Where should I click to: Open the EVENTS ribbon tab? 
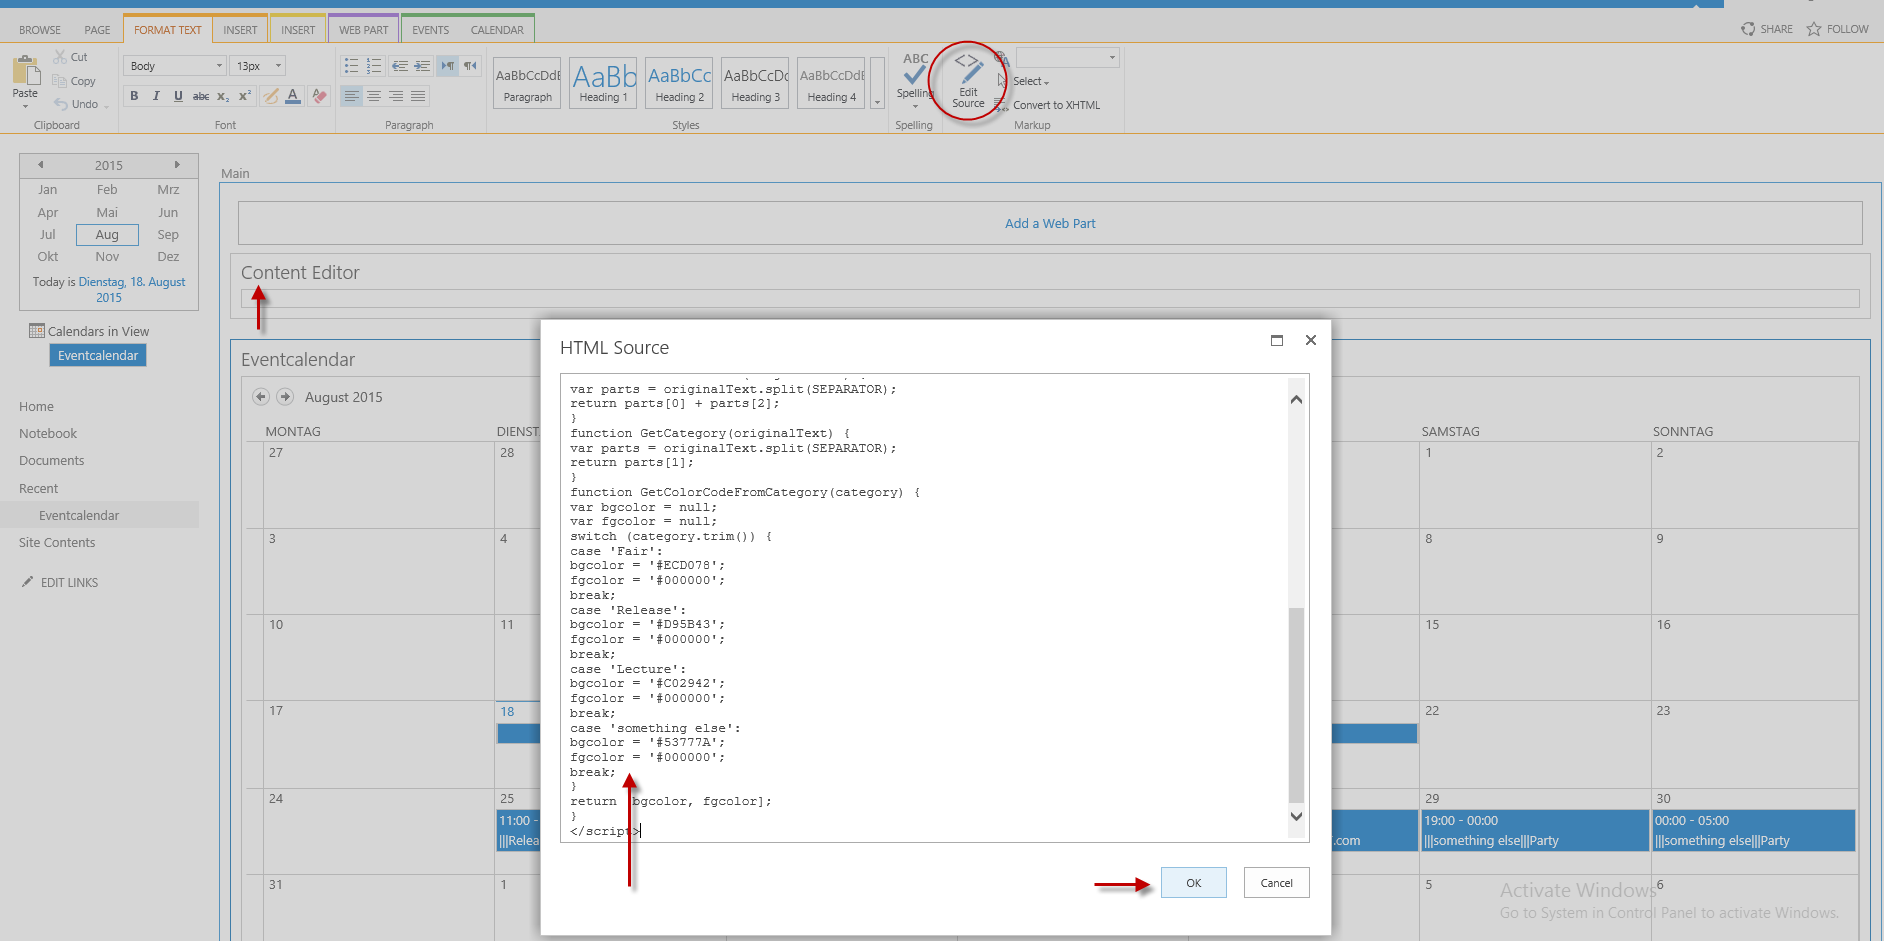tap(430, 30)
